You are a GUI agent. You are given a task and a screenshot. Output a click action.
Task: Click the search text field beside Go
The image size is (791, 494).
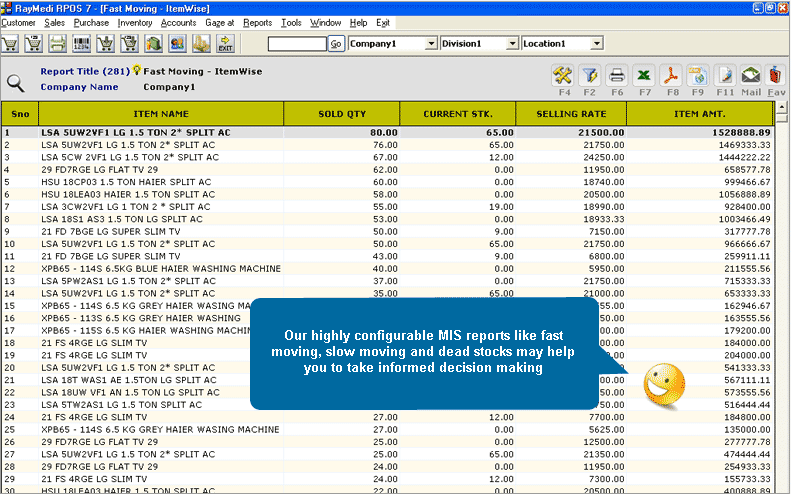point(297,44)
